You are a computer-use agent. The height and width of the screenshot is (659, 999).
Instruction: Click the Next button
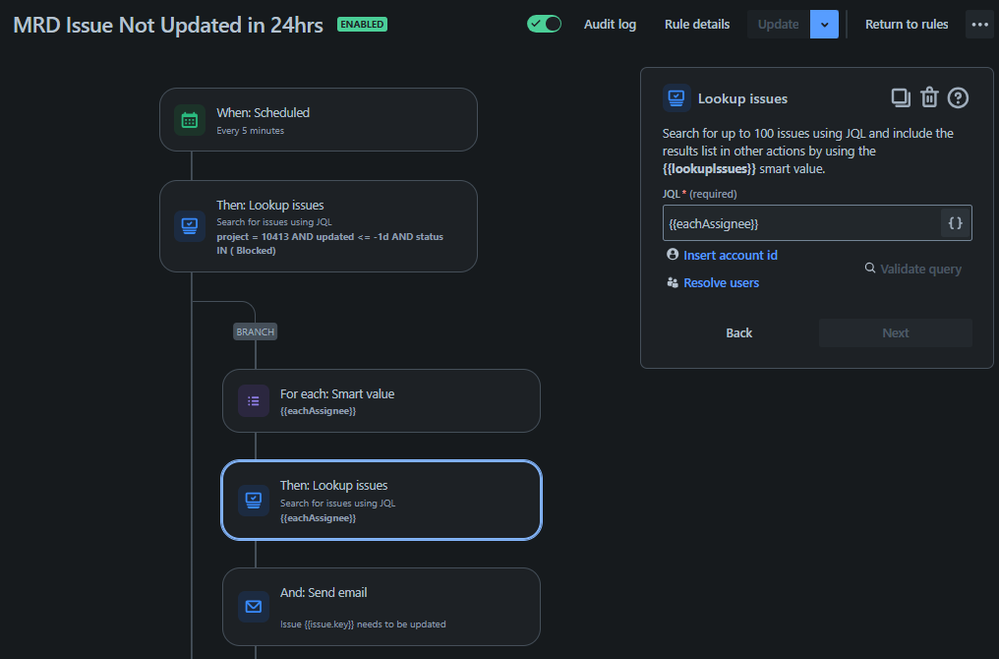(x=895, y=332)
